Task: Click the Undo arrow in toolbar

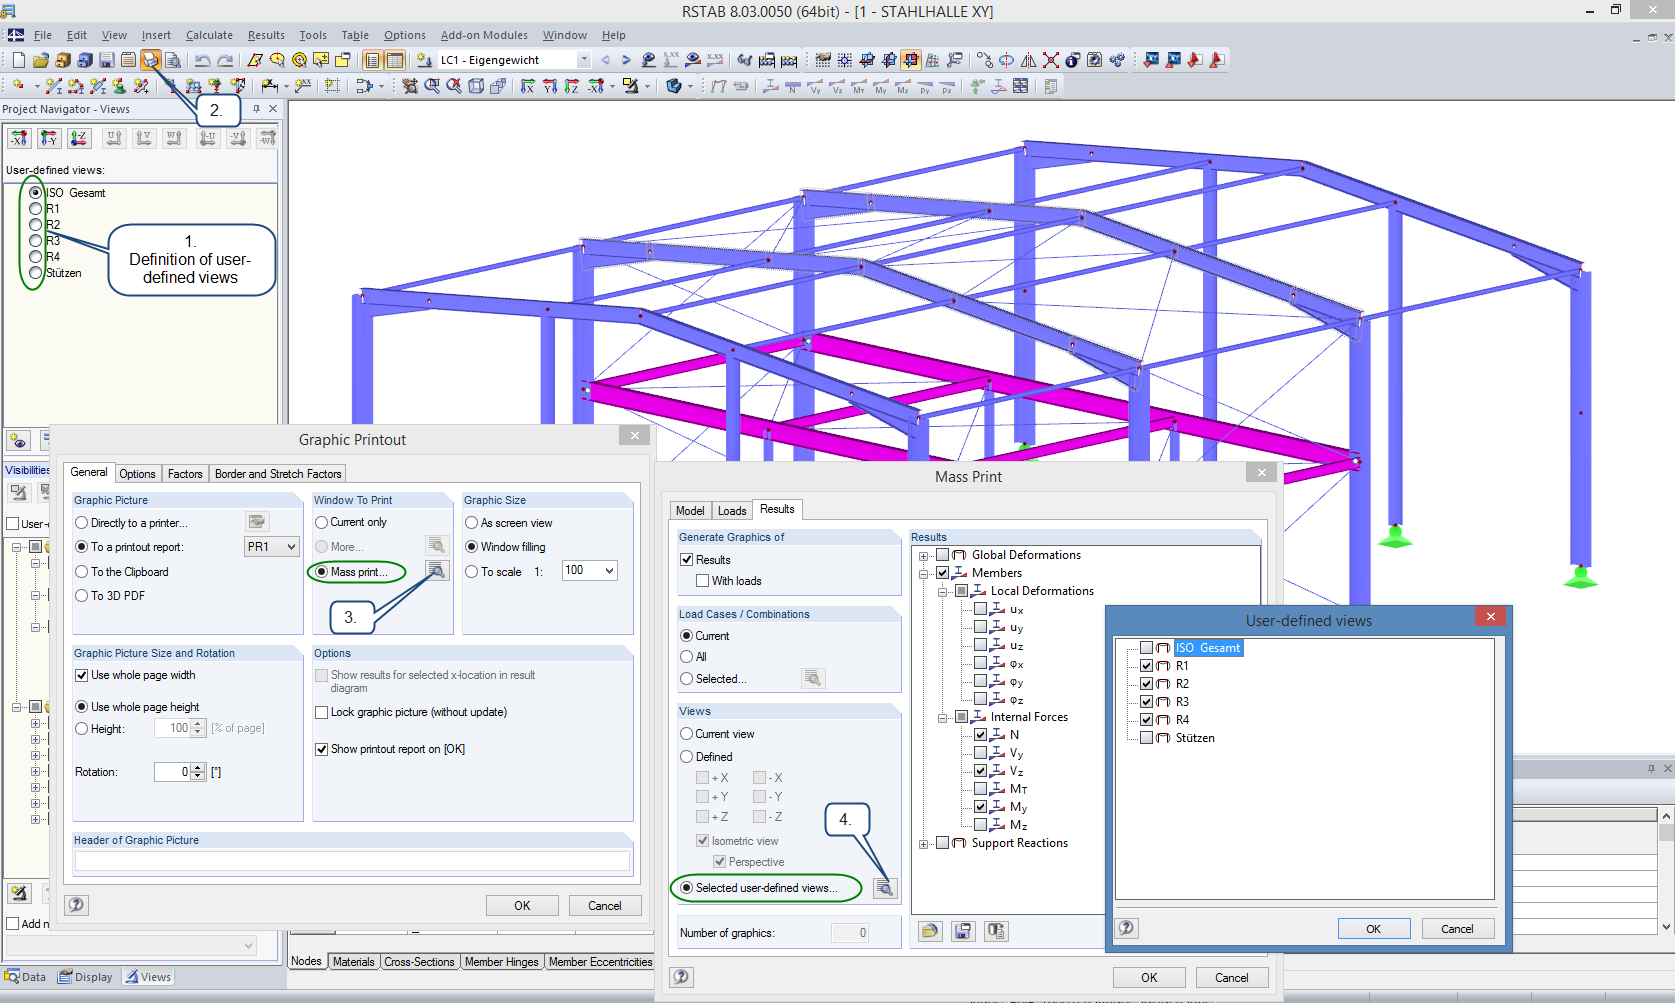Action: (202, 60)
